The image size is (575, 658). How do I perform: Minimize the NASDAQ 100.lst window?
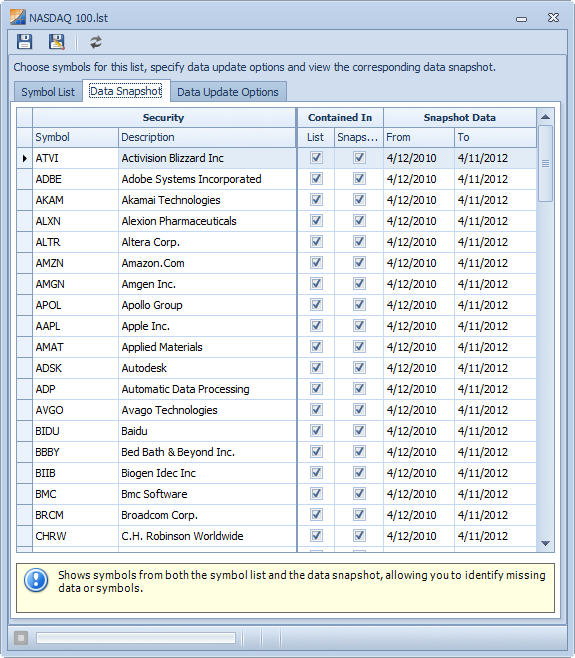pyautogui.click(x=521, y=19)
